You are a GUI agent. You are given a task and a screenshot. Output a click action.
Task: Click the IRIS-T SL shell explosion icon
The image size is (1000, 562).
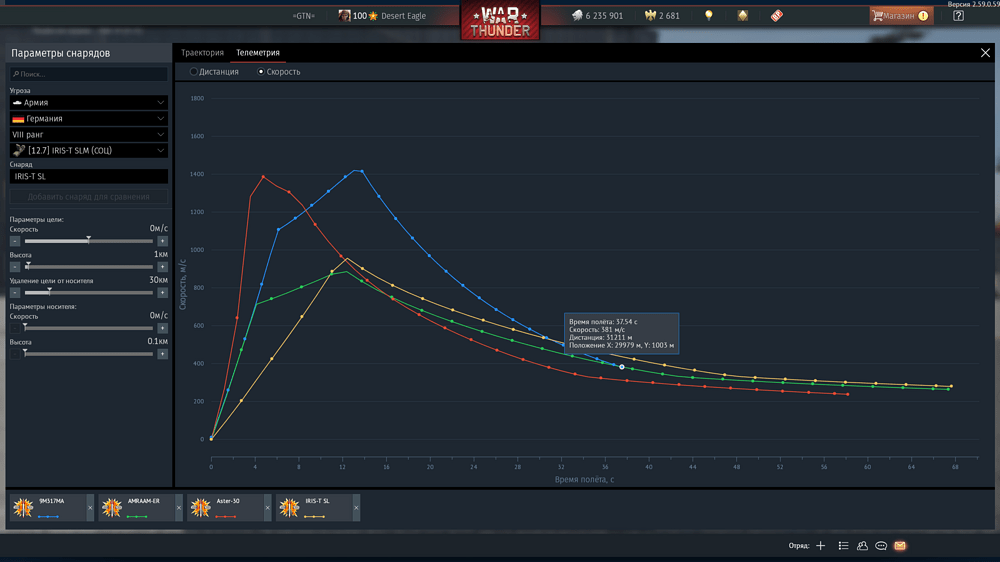pyautogui.click(x=290, y=508)
